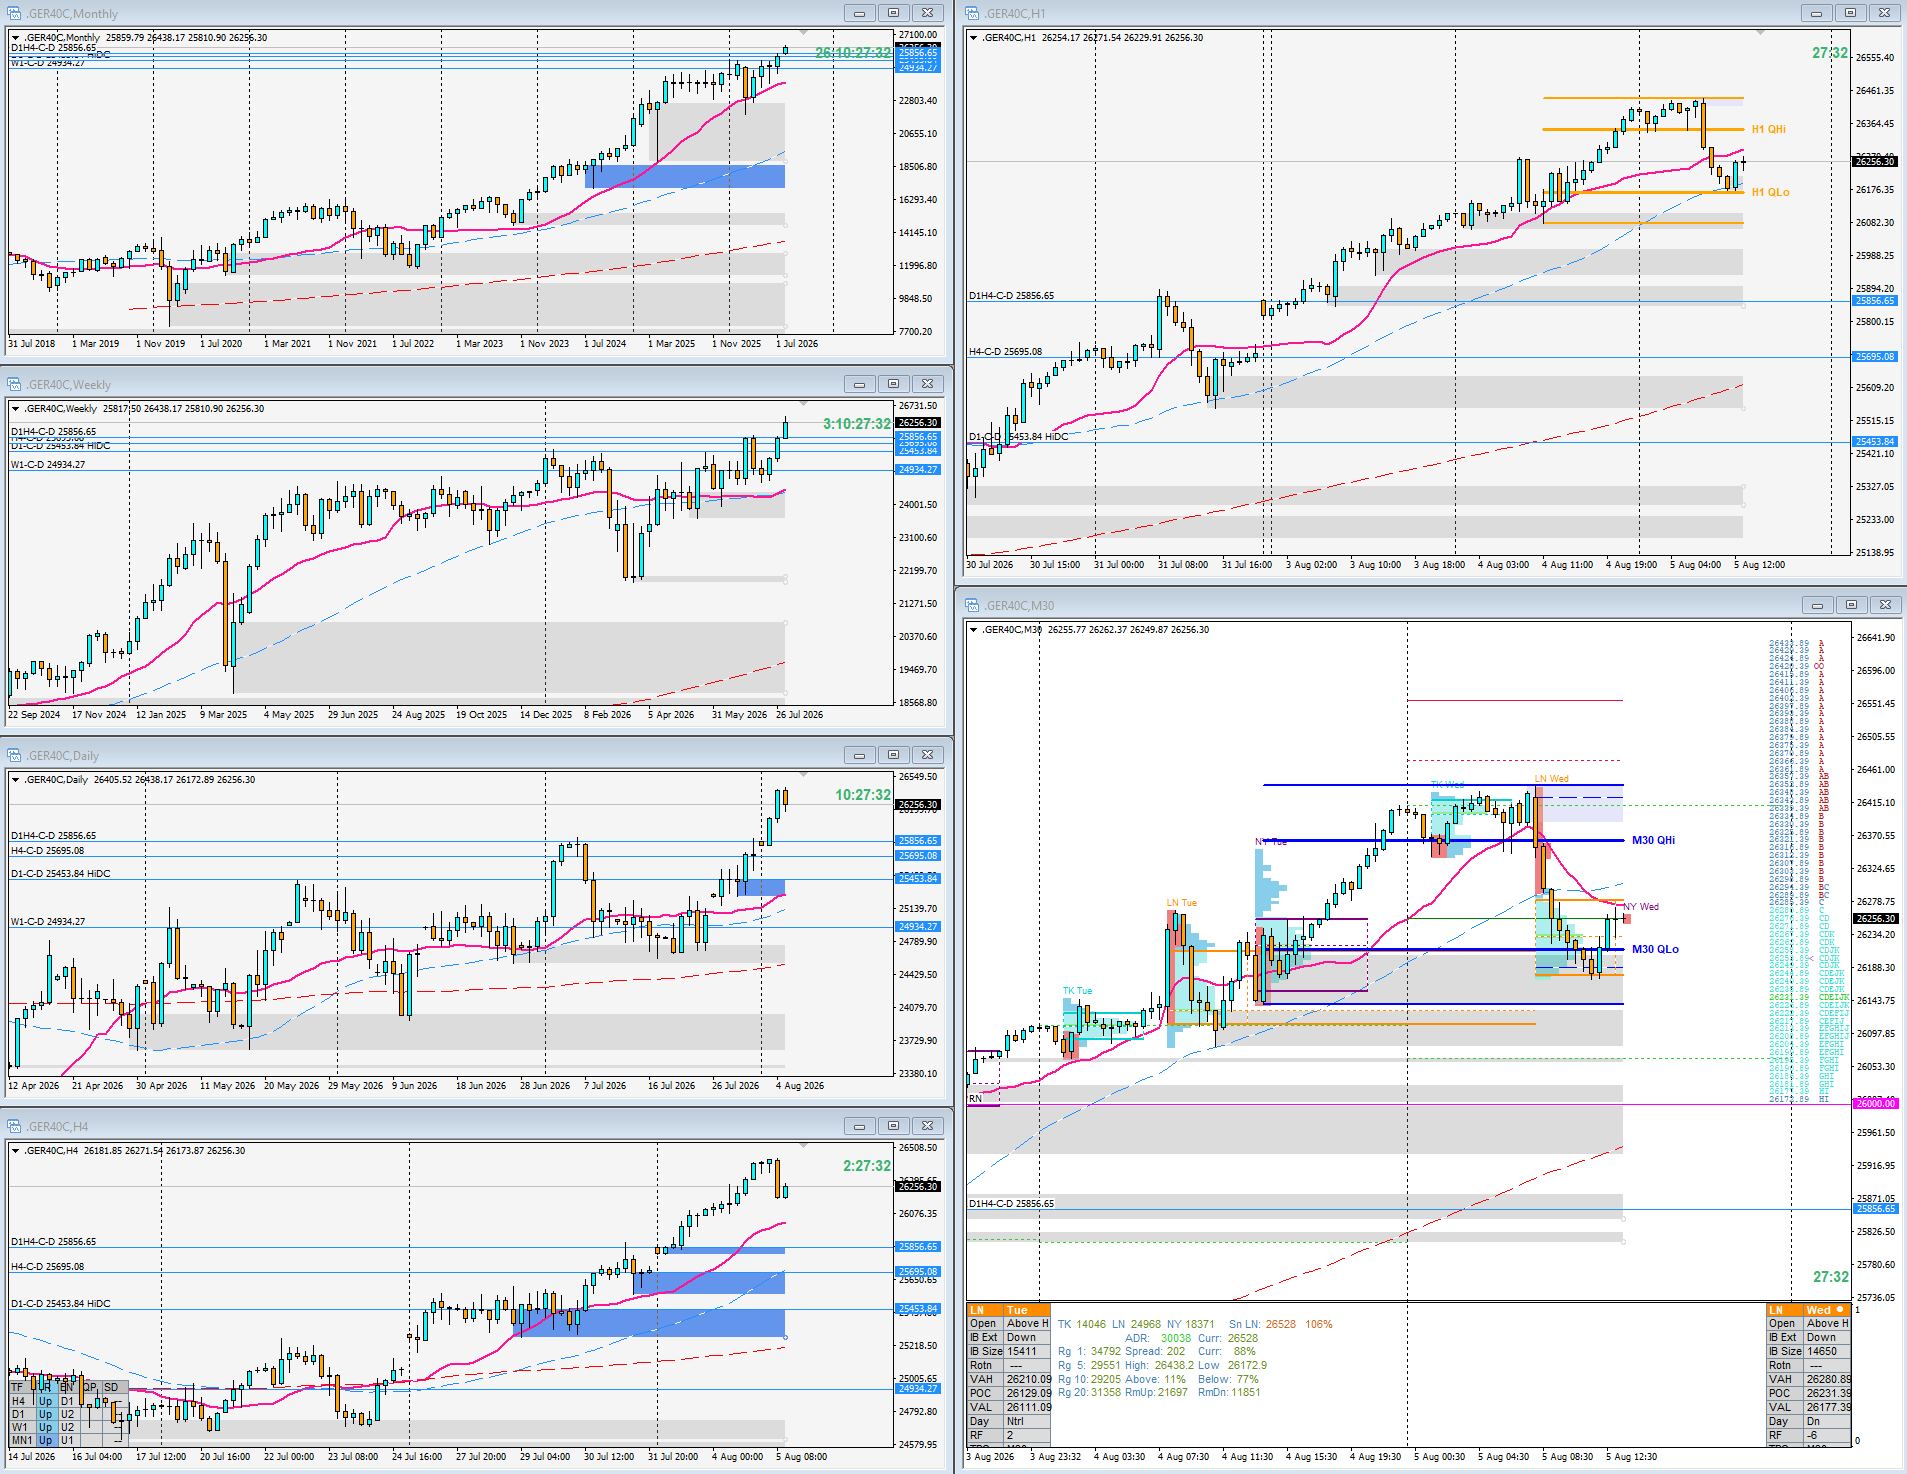Viewport: 1907px width, 1474px height.
Task: Click the 'Sn LN: 26528' reading
Action: coord(1262,1324)
